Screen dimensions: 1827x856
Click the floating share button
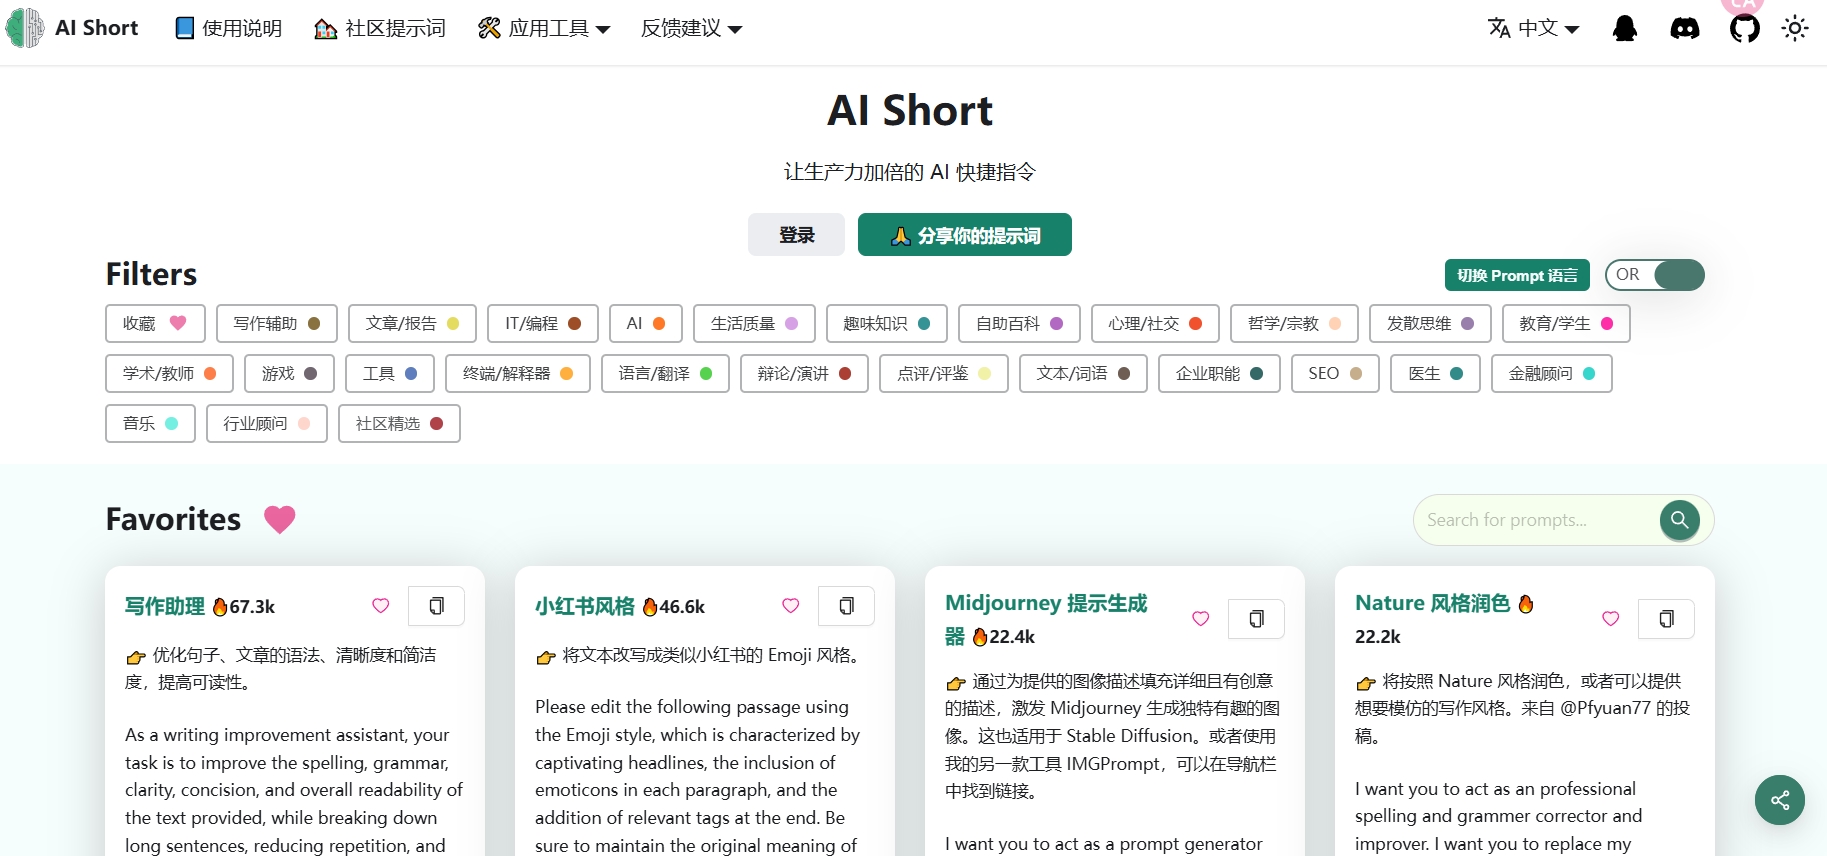point(1780,800)
